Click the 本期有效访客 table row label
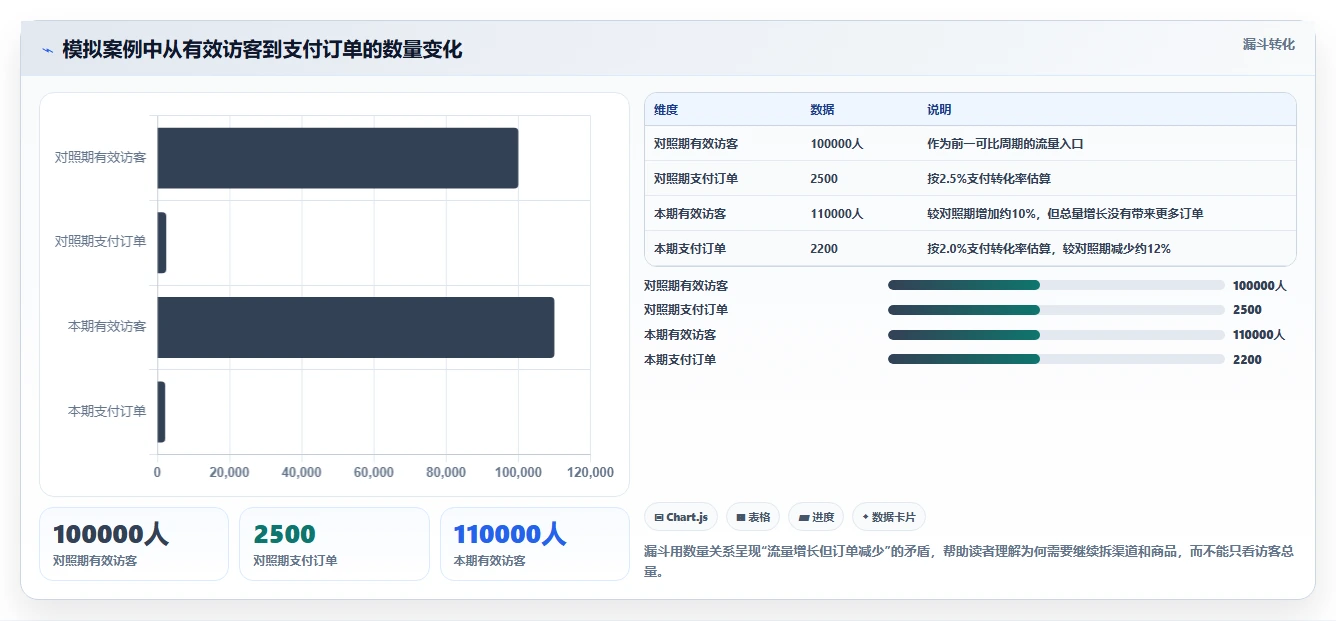The width and height of the screenshot is (1336, 621). (x=690, y=214)
